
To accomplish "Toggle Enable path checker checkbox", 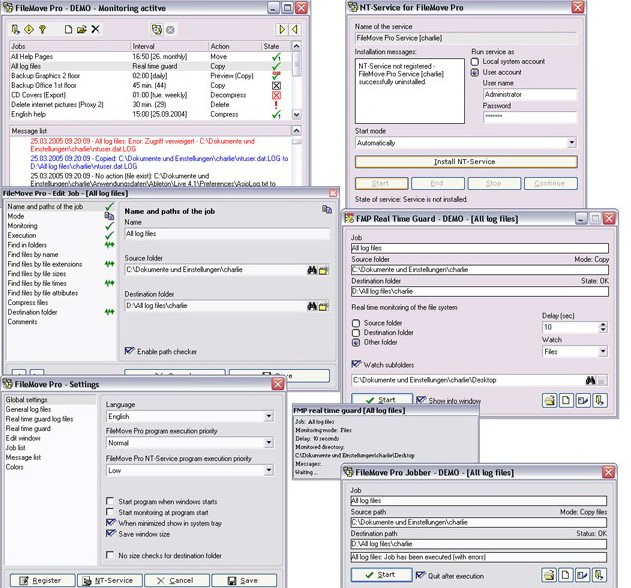I will click(x=129, y=351).
